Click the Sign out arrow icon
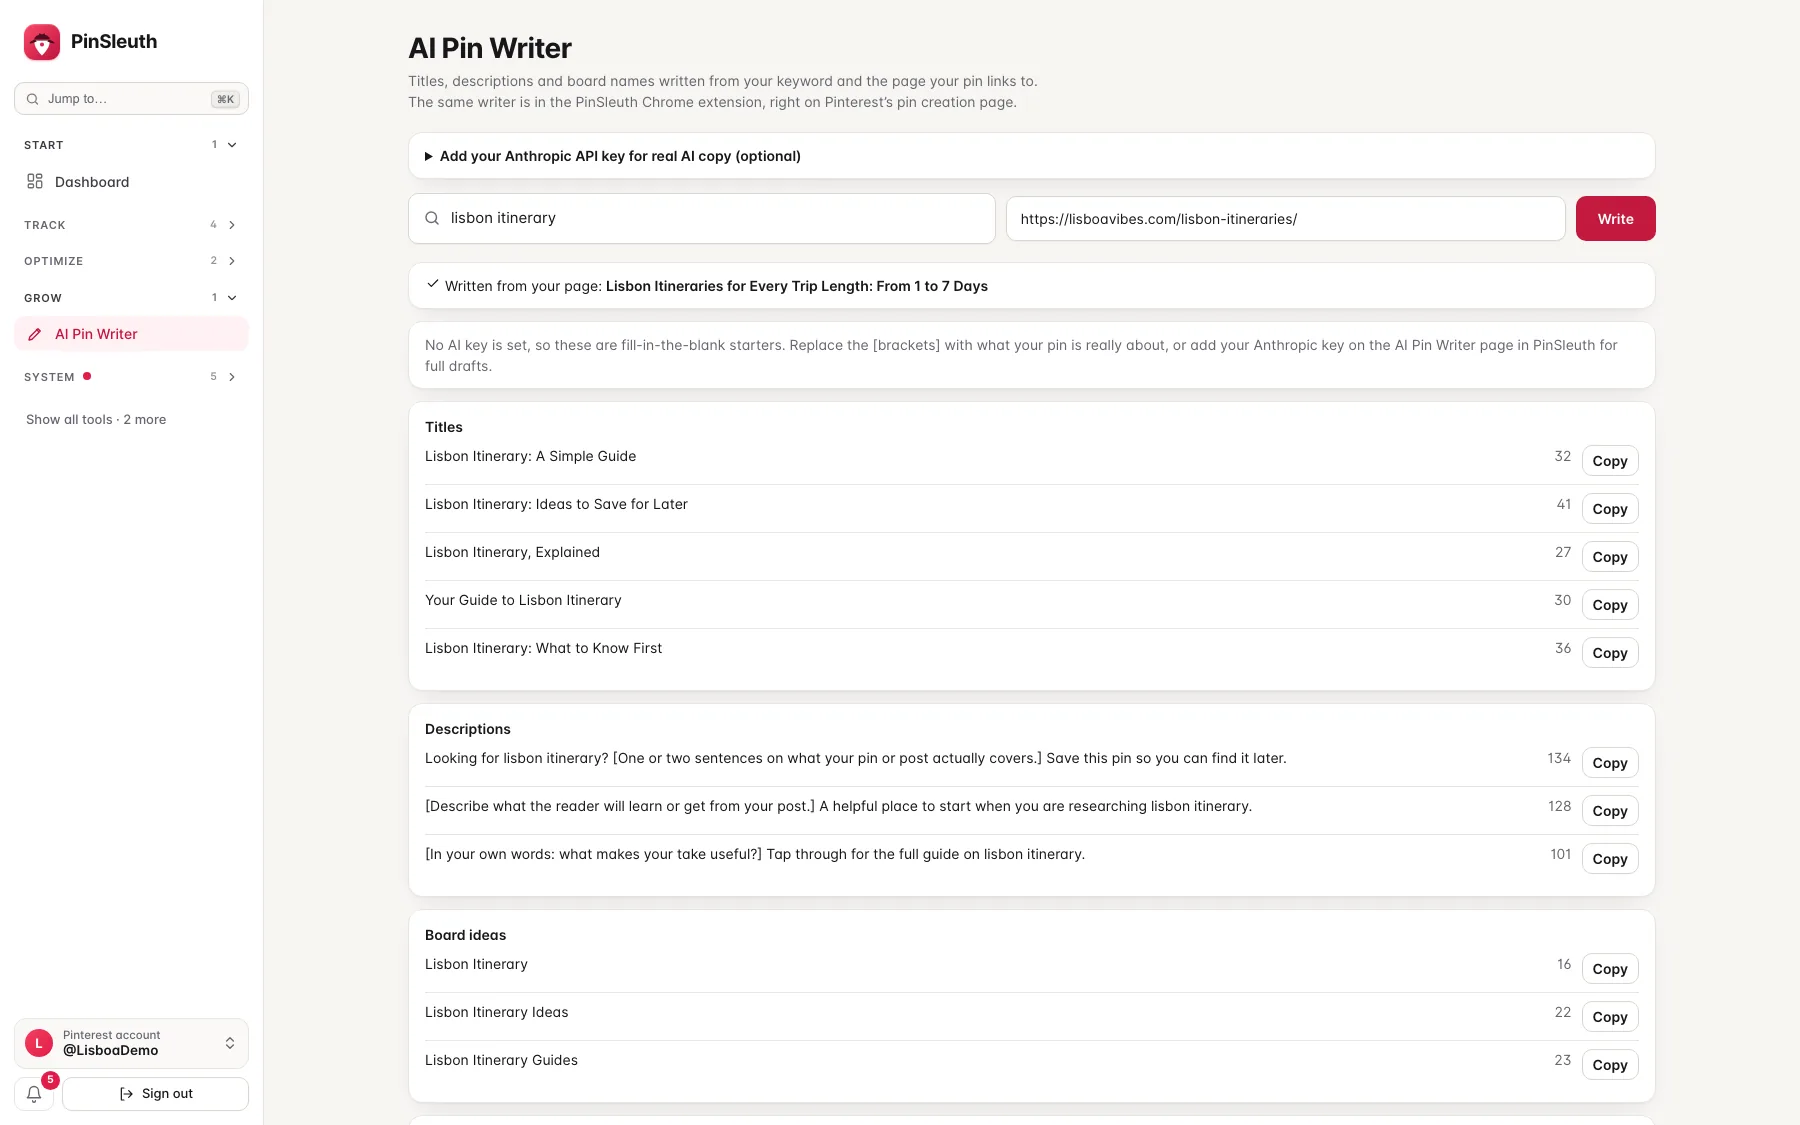 tap(126, 1094)
